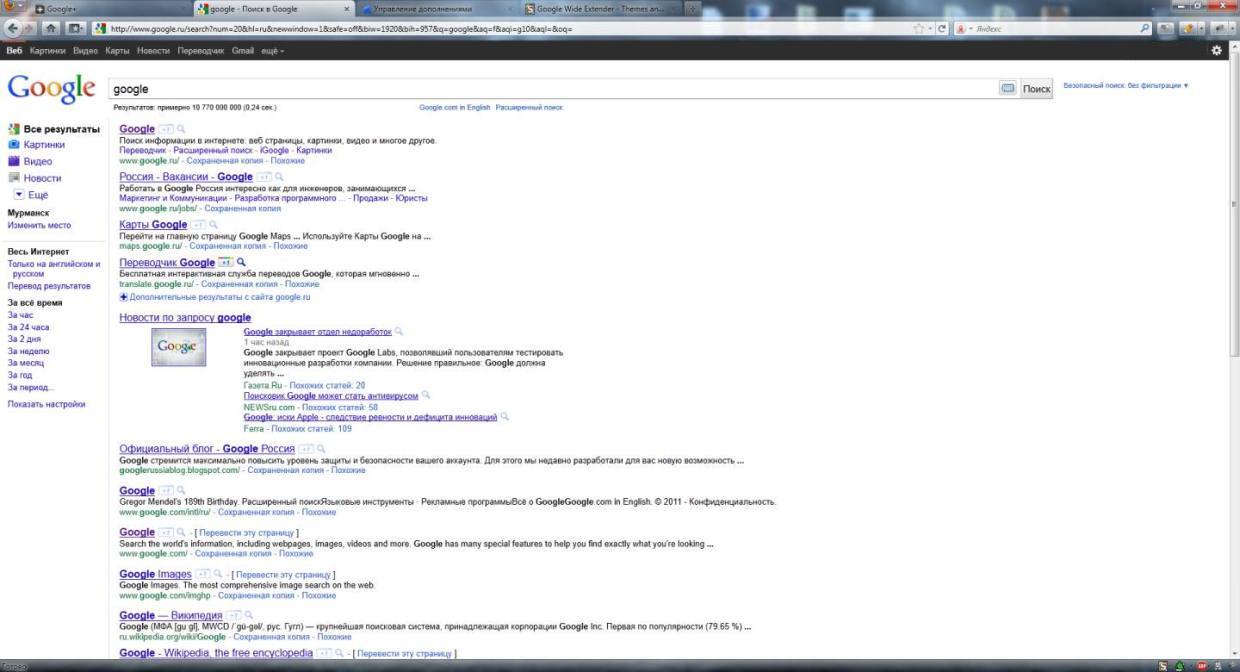The image size is (1240, 672).
Task: Open Firefox menu button at top left
Action: pyautogui.click(x=12, y=8)
